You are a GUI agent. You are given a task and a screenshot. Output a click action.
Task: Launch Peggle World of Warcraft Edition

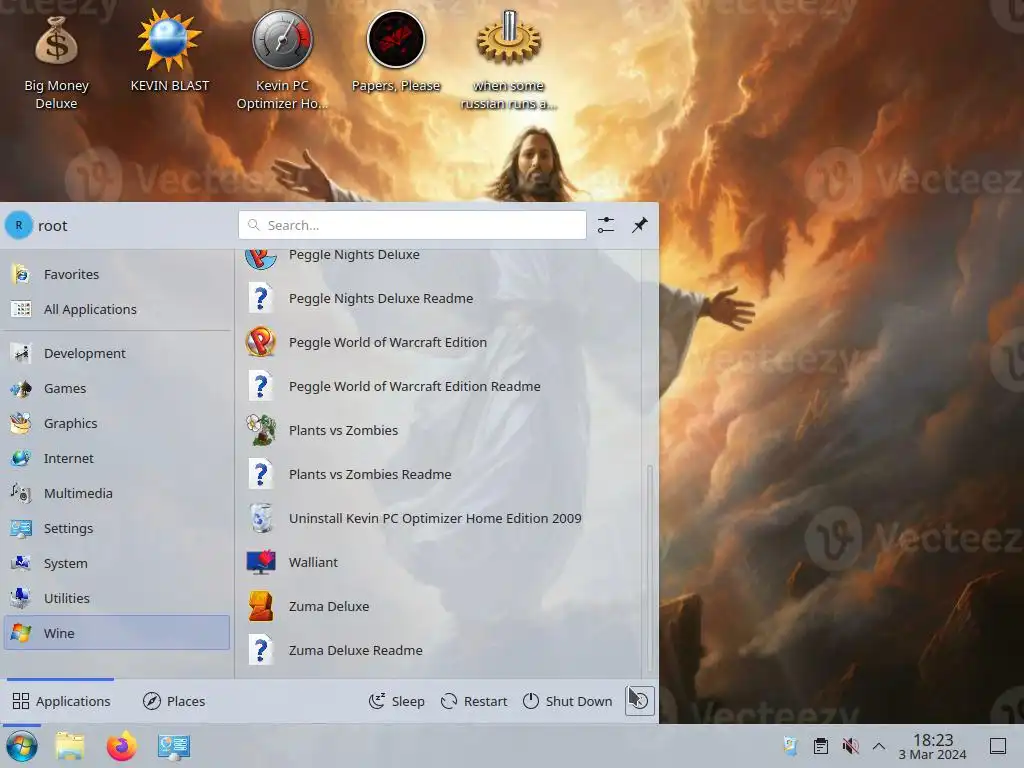coord(439,342)
